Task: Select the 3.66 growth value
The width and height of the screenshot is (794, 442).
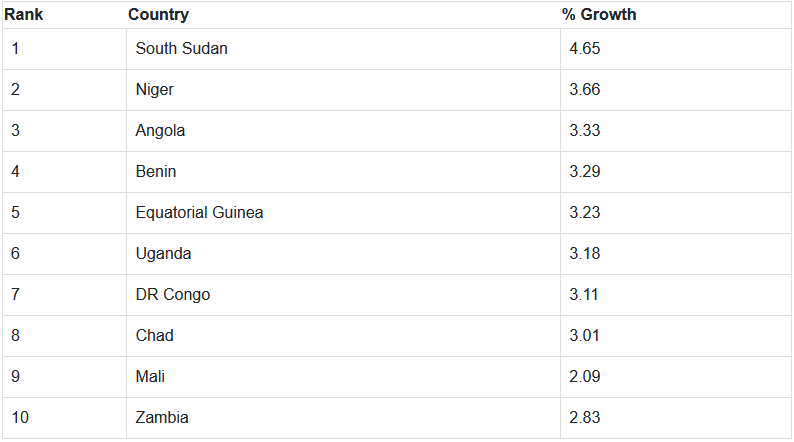Action: coord(584,90)
